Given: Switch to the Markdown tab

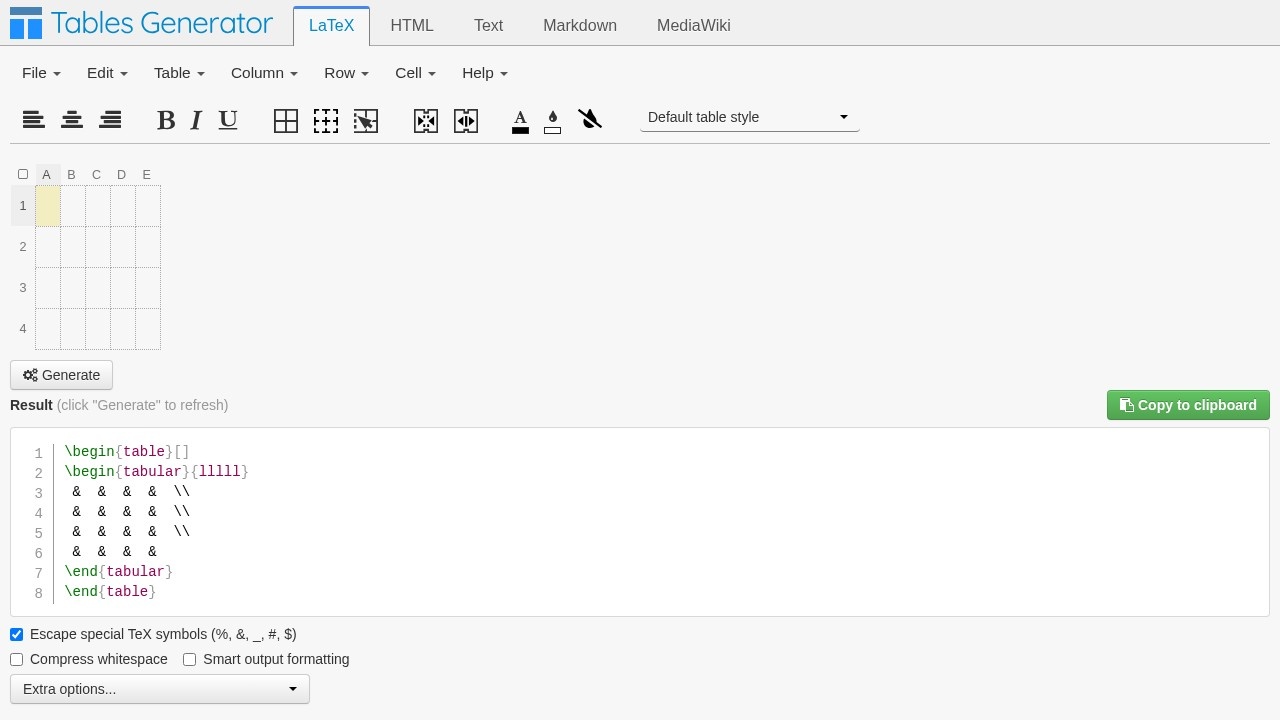Looking at the screenshot, I should point(580,26).
